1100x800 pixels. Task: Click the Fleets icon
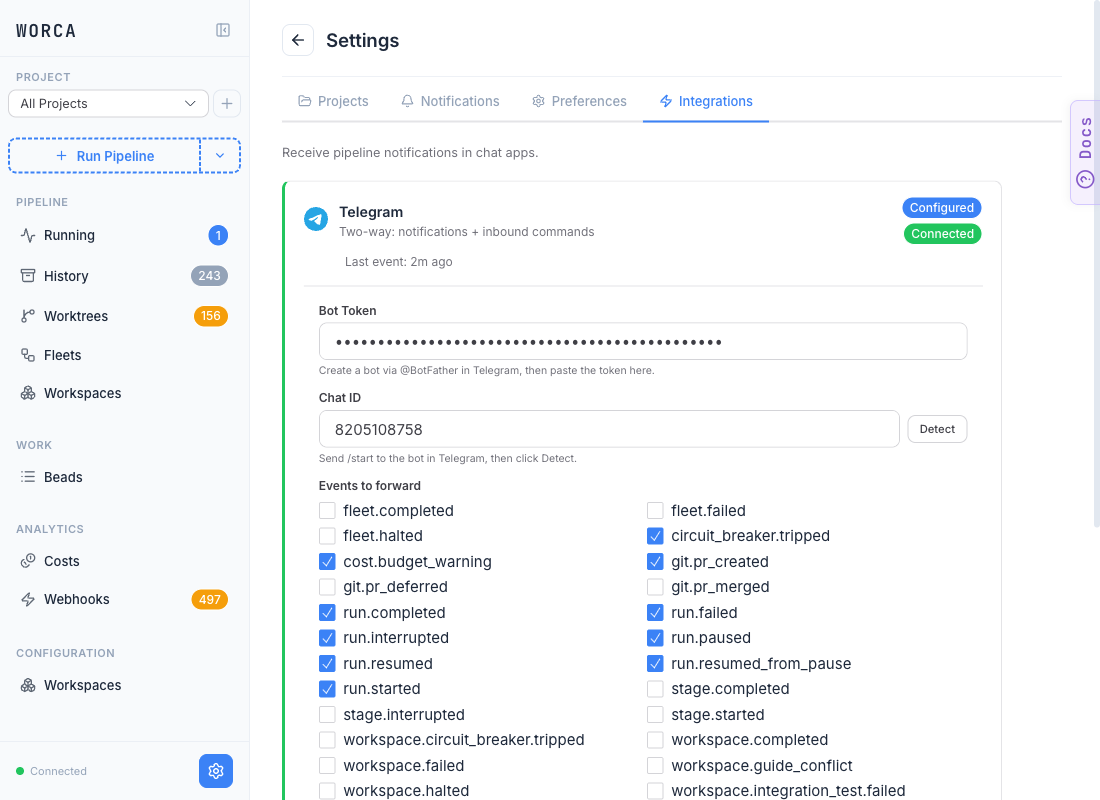(28, 355)
